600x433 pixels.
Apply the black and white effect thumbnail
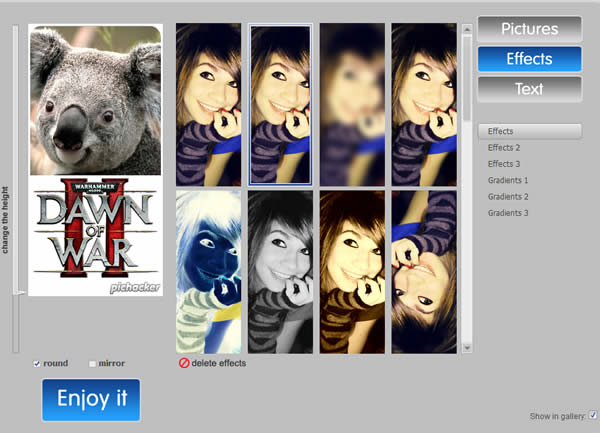point(280,272)
